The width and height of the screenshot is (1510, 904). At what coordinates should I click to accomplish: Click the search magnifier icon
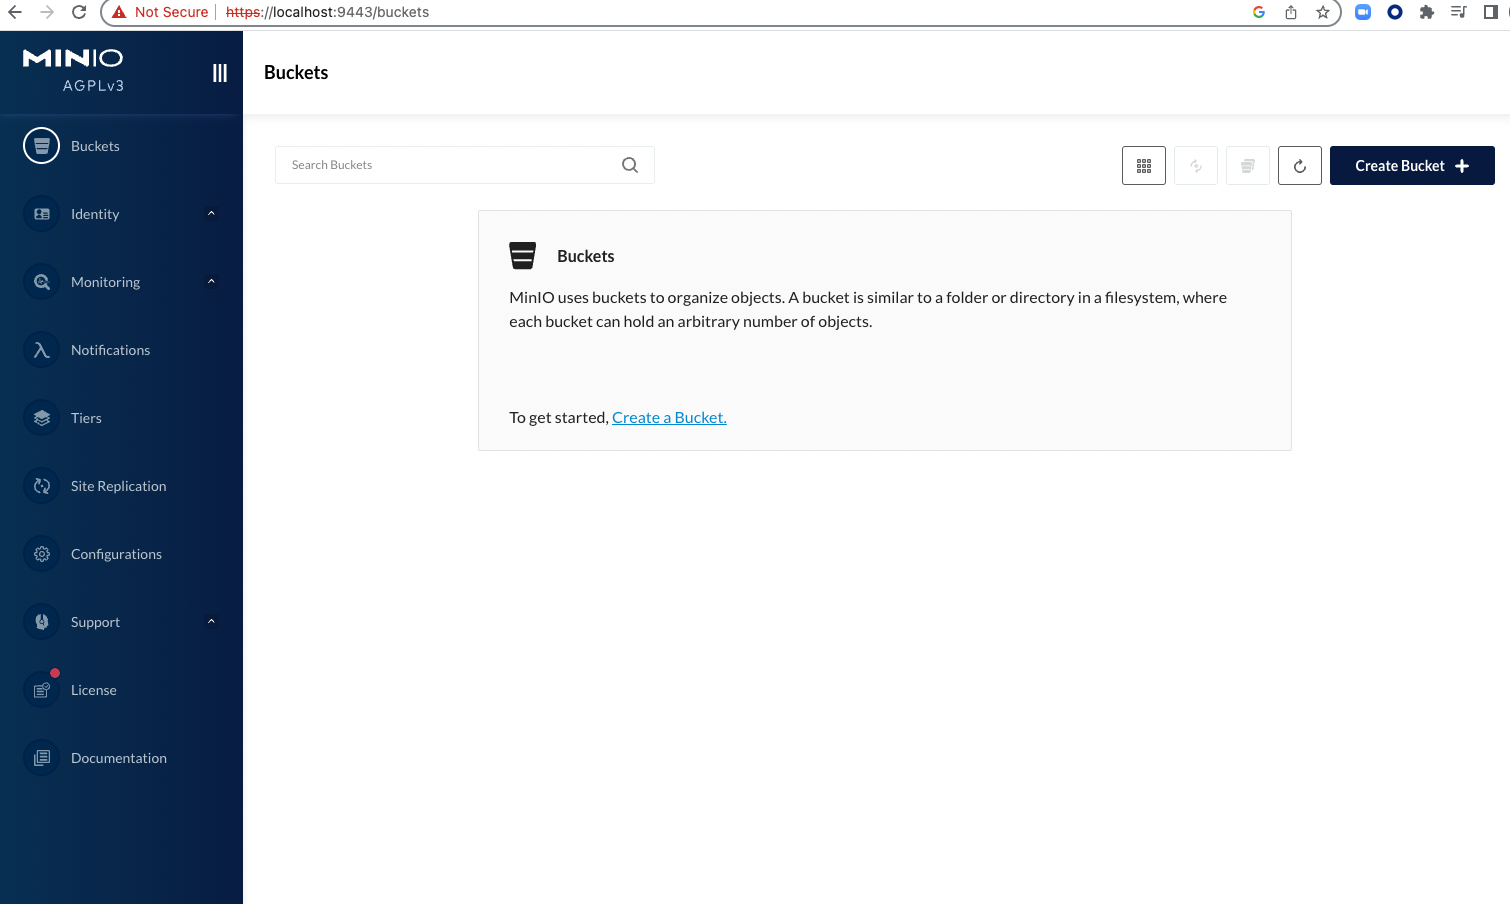click(x=630, y=165)
